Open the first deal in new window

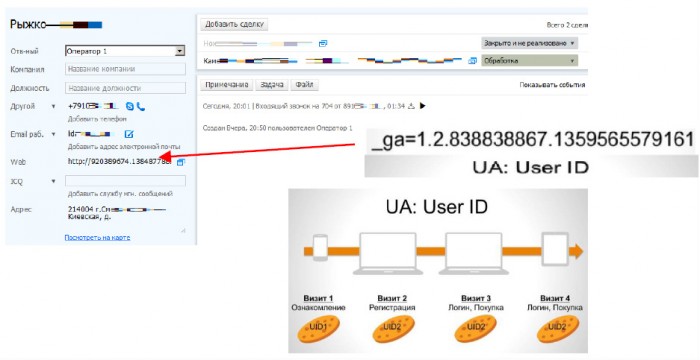(x=323, y=43)
